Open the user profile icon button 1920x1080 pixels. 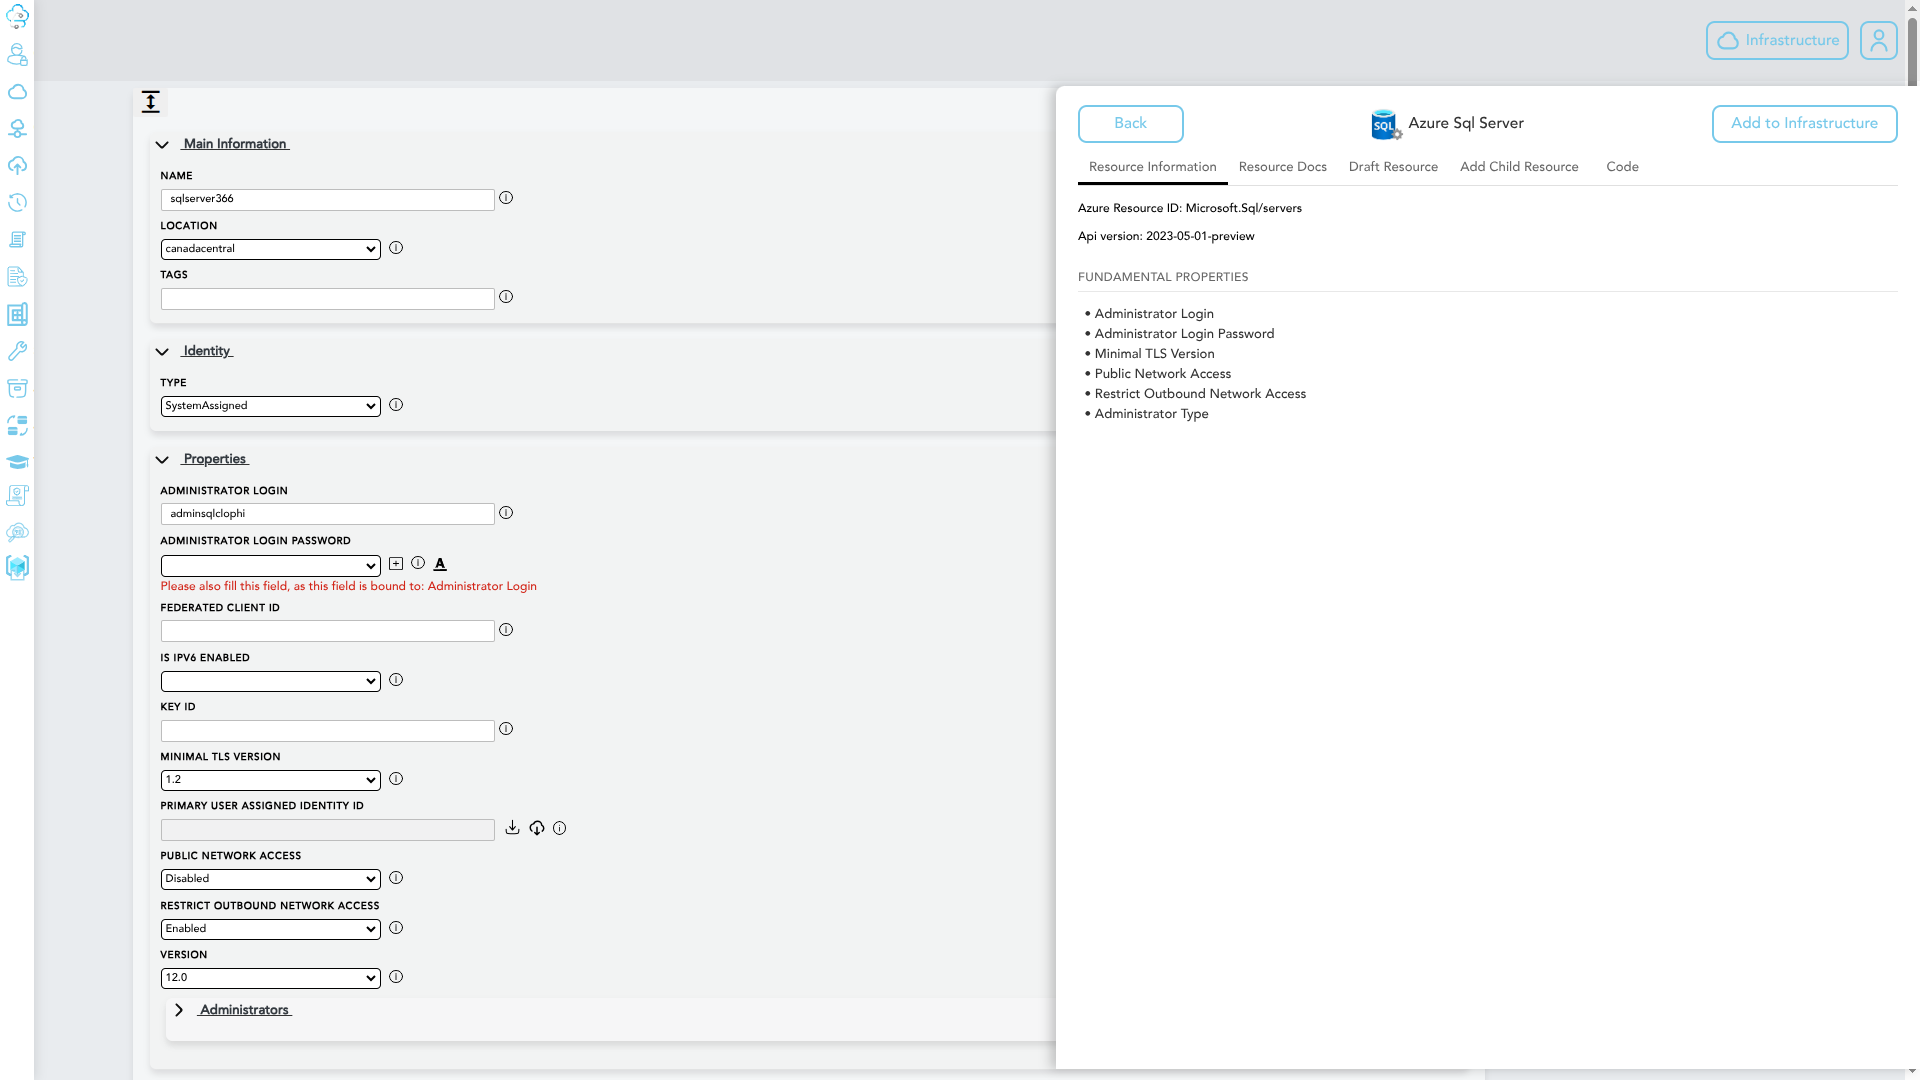tap(1878, 41)
